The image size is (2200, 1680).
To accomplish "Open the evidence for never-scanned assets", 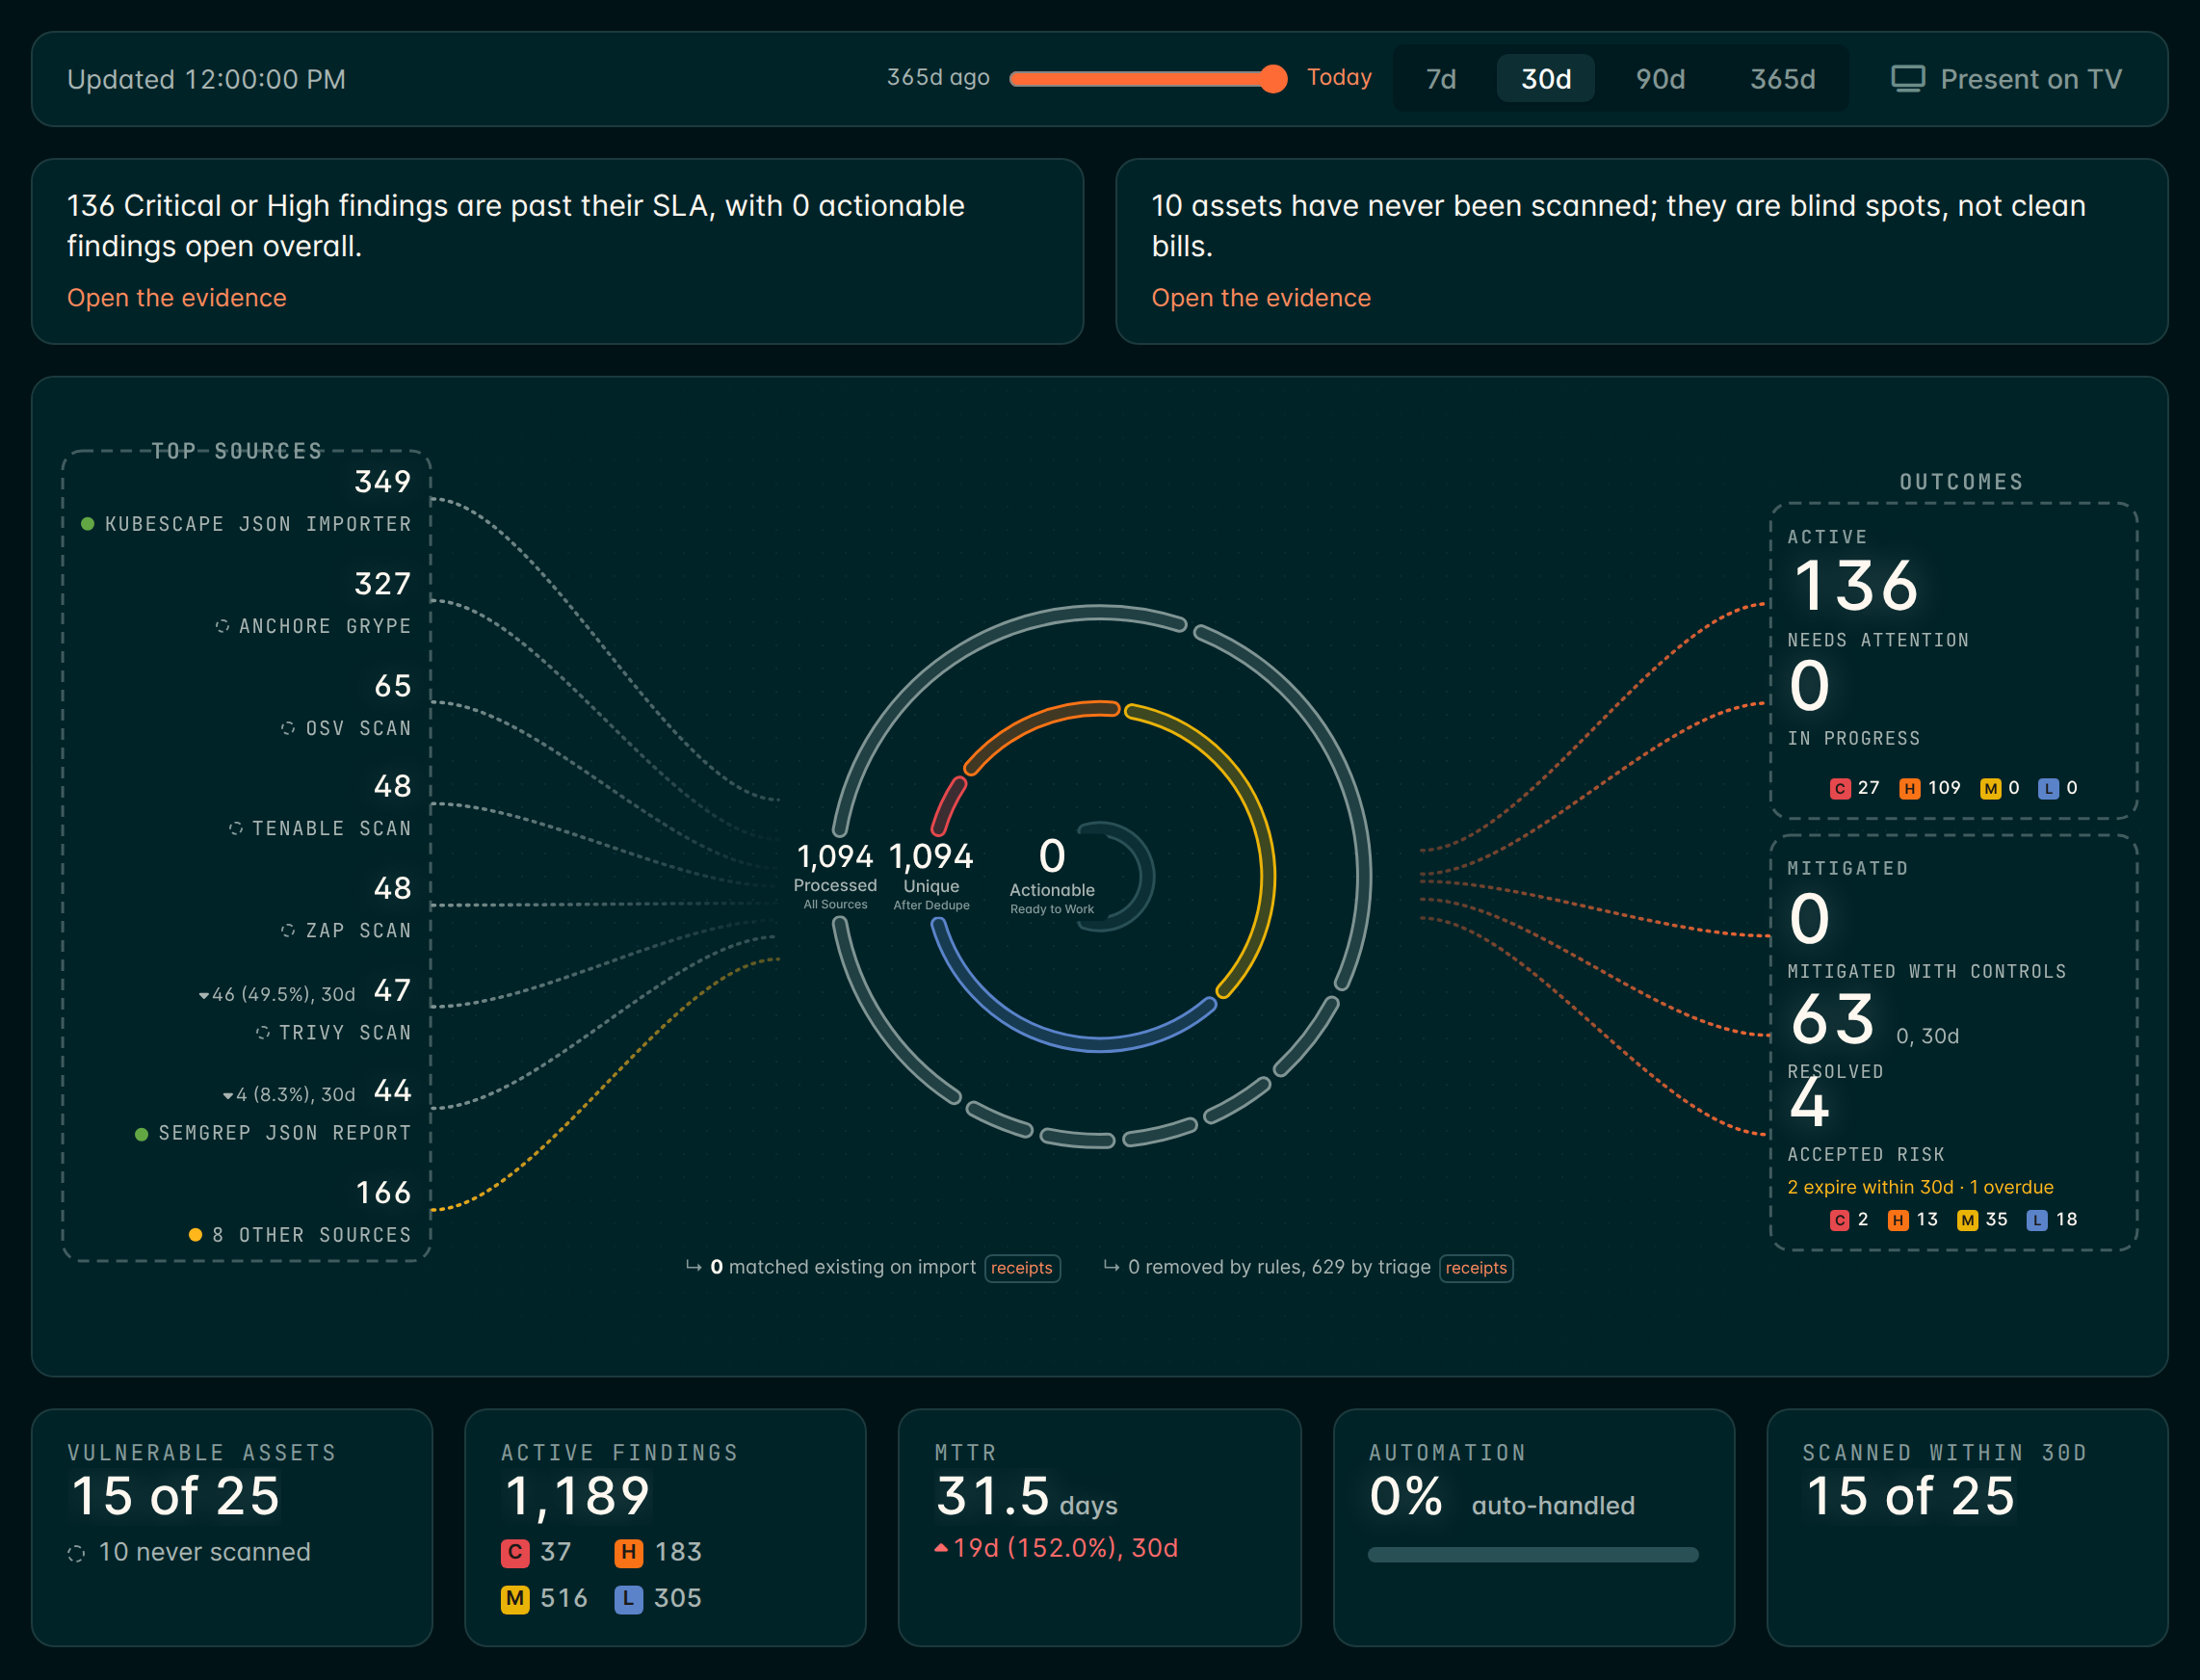I will (1261, 298).
